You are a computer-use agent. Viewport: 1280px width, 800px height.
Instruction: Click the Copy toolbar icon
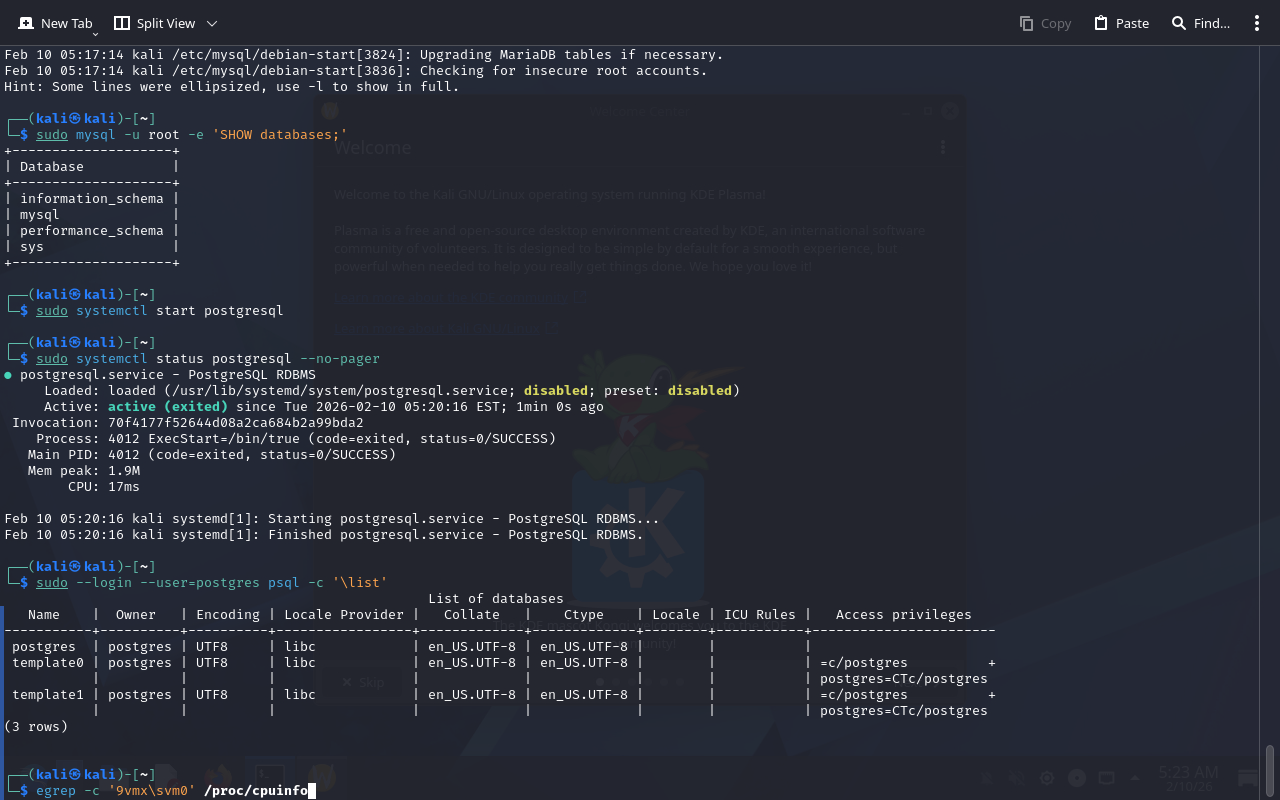(1045, 23)
